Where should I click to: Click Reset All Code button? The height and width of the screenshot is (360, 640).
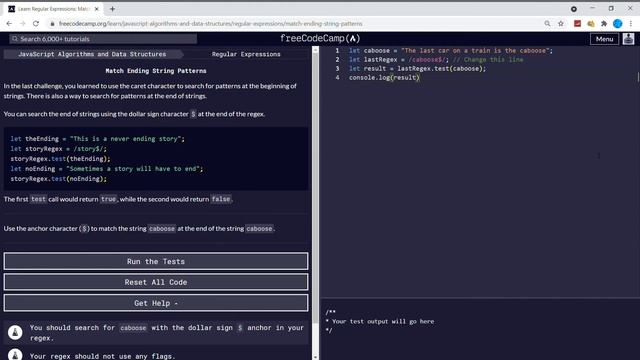[156, 282]
